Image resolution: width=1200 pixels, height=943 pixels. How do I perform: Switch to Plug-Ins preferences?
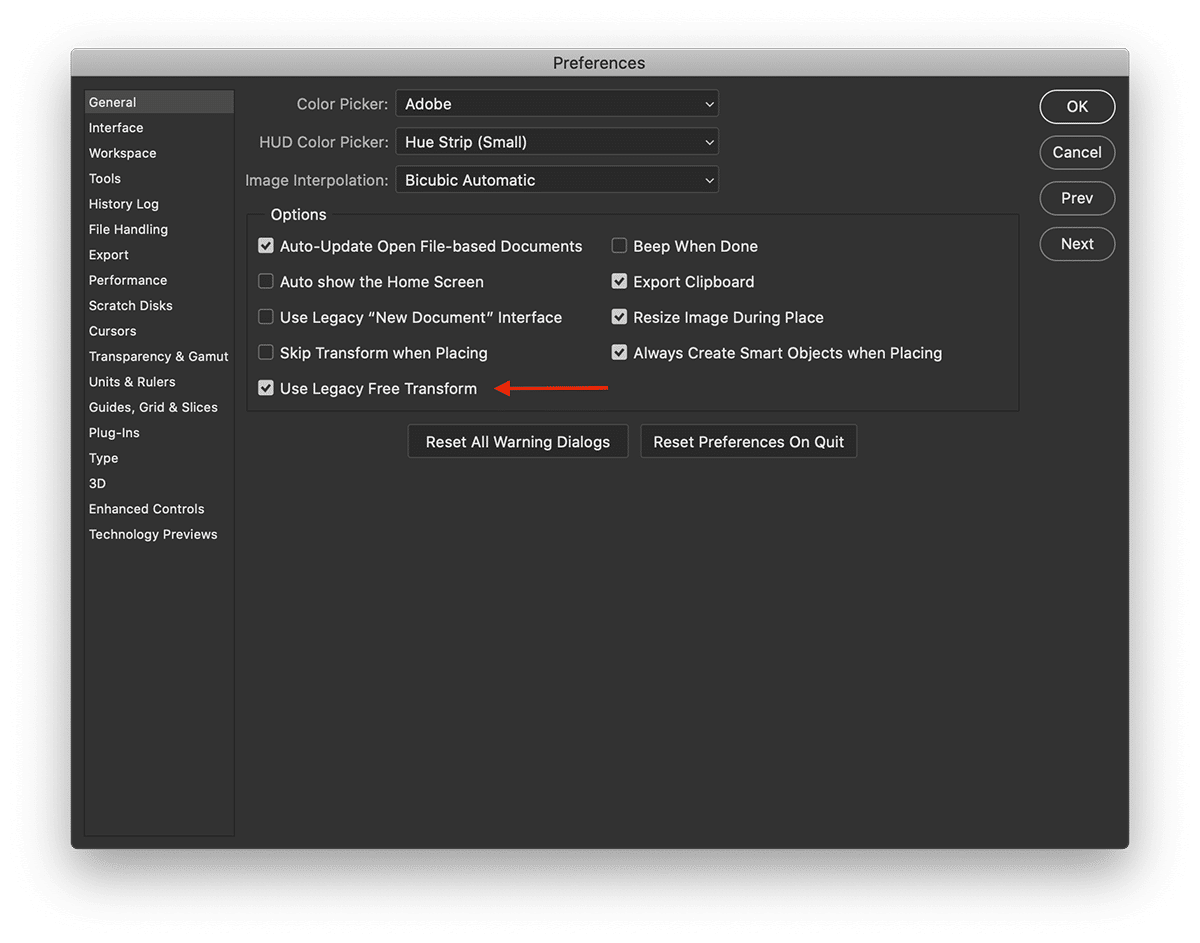click(x=160, y=433)
